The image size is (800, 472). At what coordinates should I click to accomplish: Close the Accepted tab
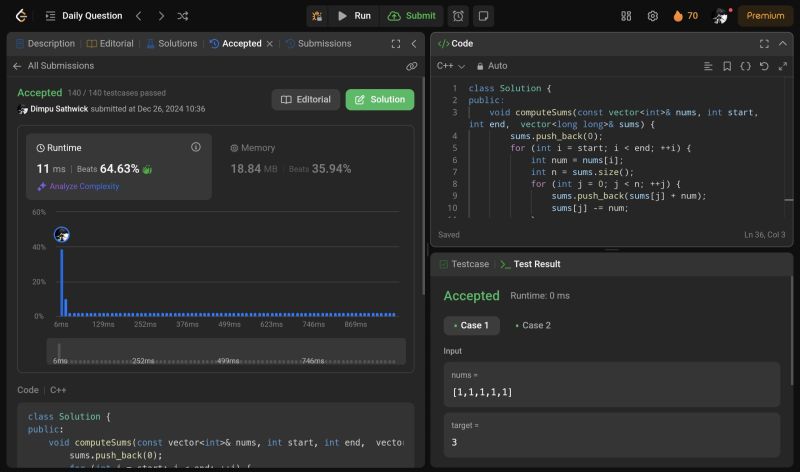click(x=270, y=44)
